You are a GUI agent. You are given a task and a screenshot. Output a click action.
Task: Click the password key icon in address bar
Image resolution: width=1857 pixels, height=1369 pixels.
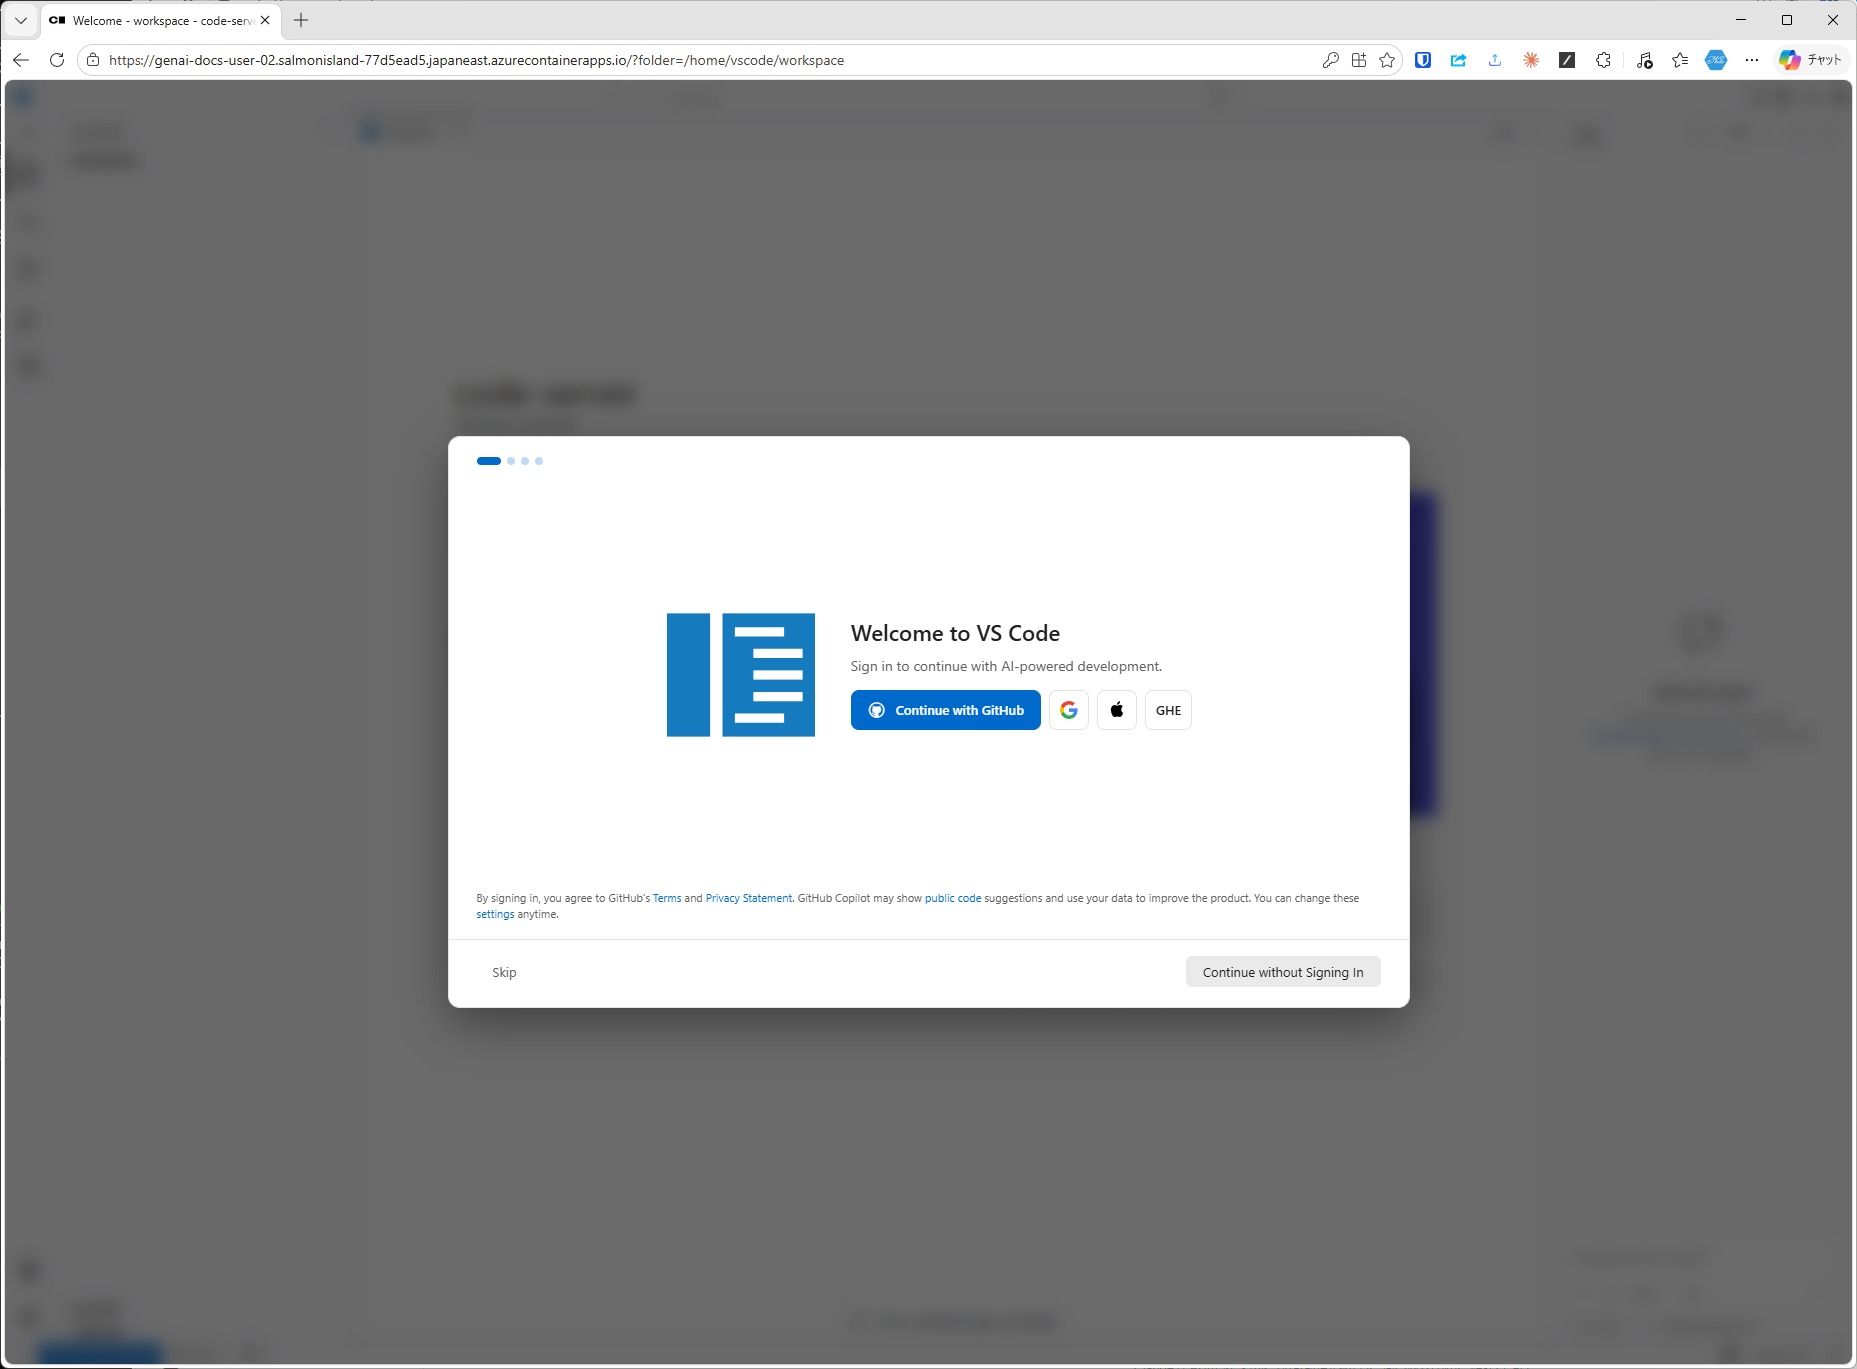point(1330,60)
